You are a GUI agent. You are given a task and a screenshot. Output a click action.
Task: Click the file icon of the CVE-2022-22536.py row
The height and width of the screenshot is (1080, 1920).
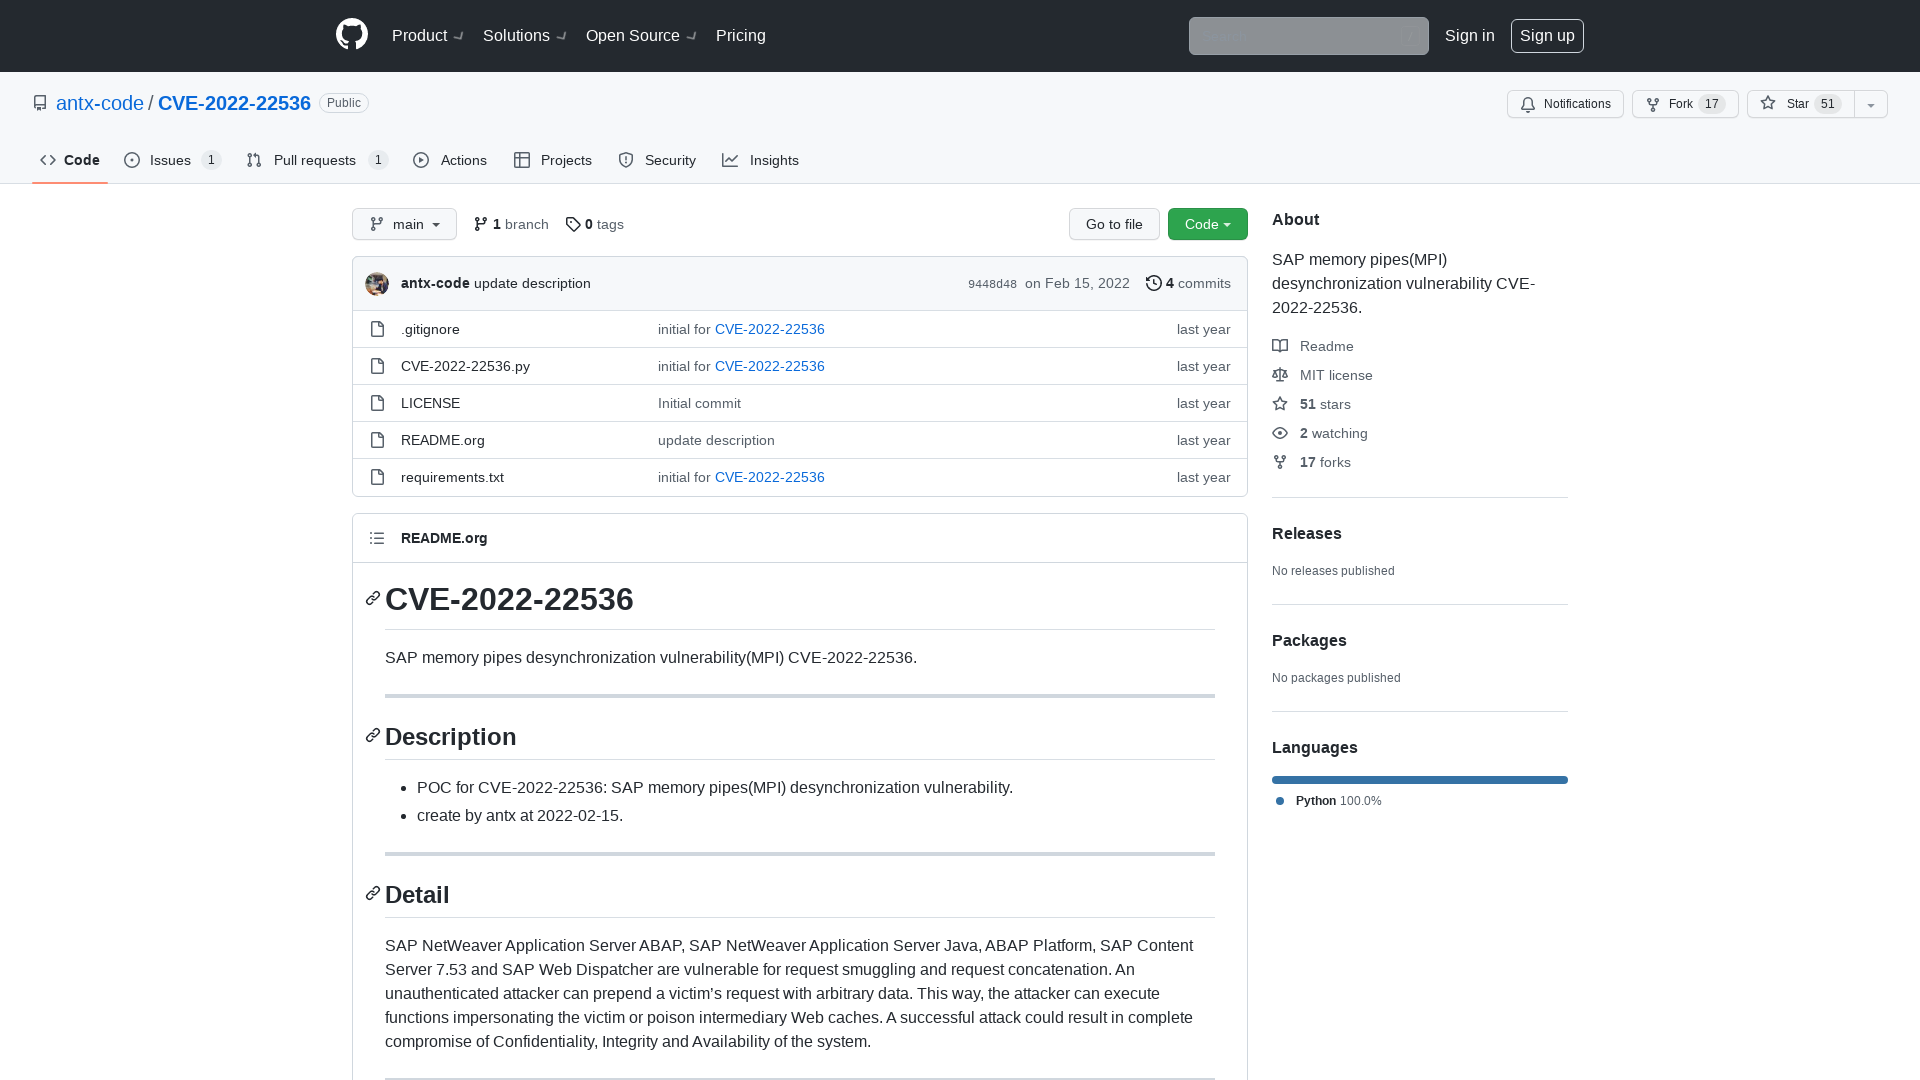pos(377,366)
